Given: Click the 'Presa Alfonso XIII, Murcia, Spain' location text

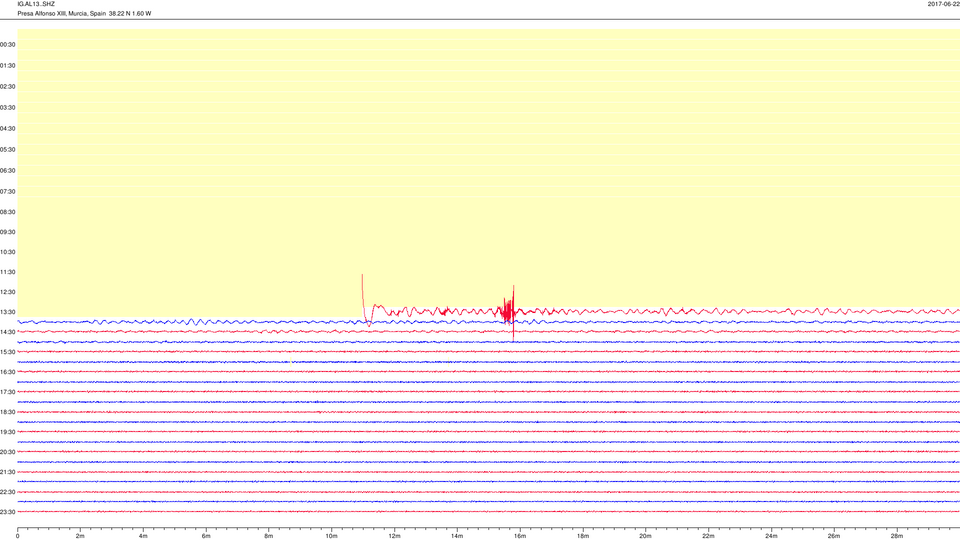Looking at the screenshot, I should [62, 13].
